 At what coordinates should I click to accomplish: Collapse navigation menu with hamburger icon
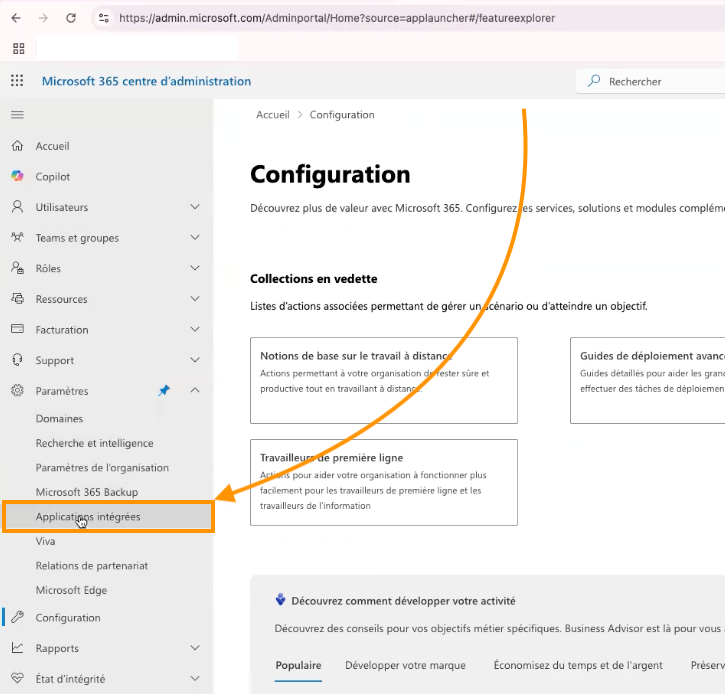pos(17,115)
